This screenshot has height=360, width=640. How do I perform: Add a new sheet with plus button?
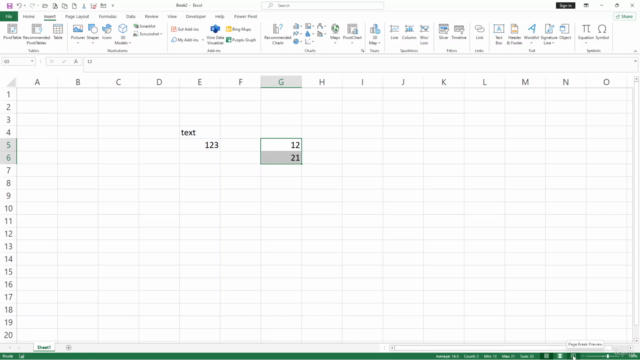point(69,347)
